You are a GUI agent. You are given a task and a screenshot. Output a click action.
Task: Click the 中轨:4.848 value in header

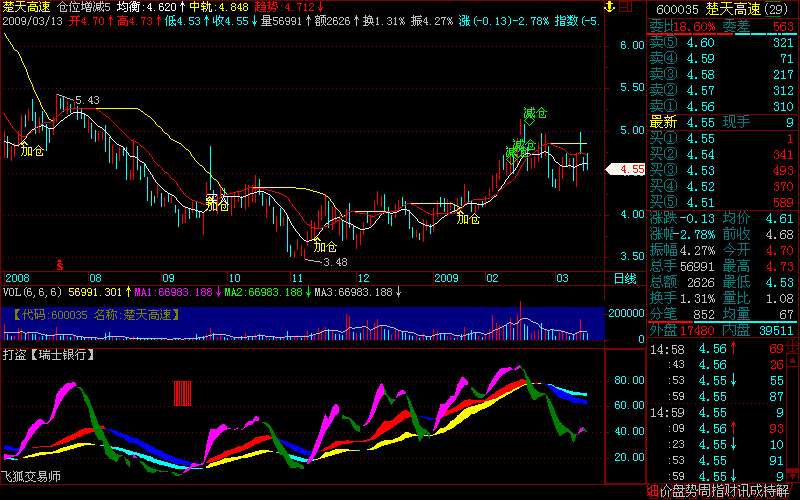coord(219,7)
